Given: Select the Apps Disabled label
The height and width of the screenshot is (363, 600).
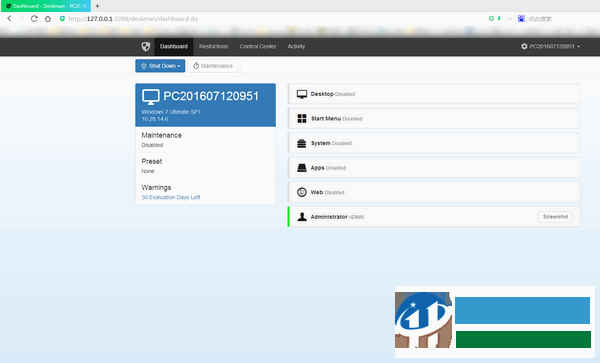Looking at the screenshot, I should coord(328,168).
